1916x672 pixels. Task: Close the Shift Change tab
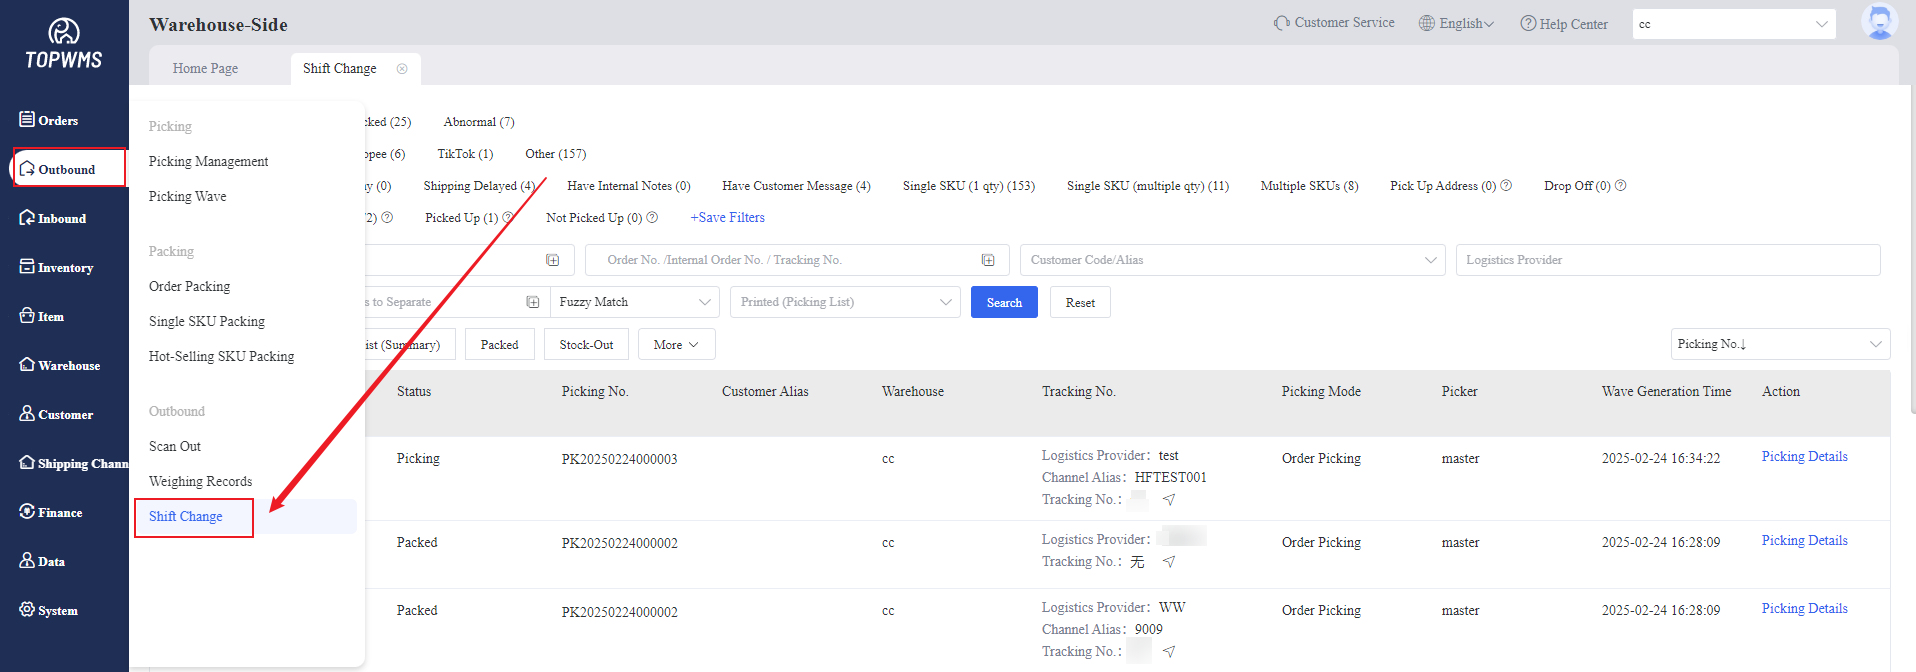402,69
